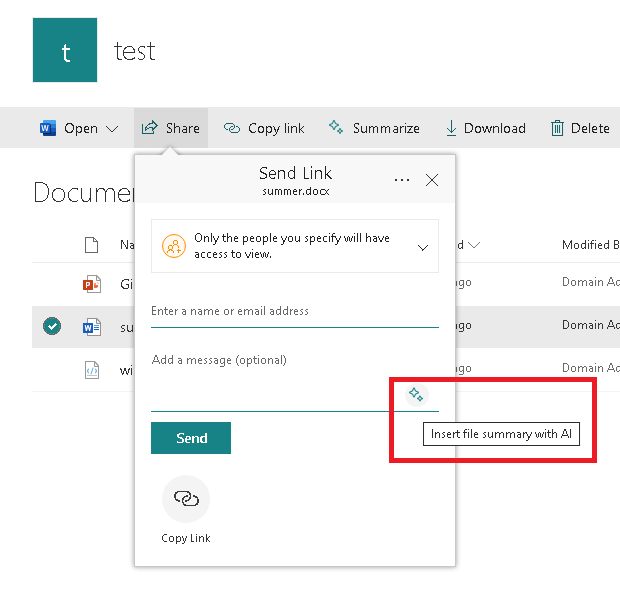
Task: Click the PowerPoint file icon
Action: tap(92, 284)
